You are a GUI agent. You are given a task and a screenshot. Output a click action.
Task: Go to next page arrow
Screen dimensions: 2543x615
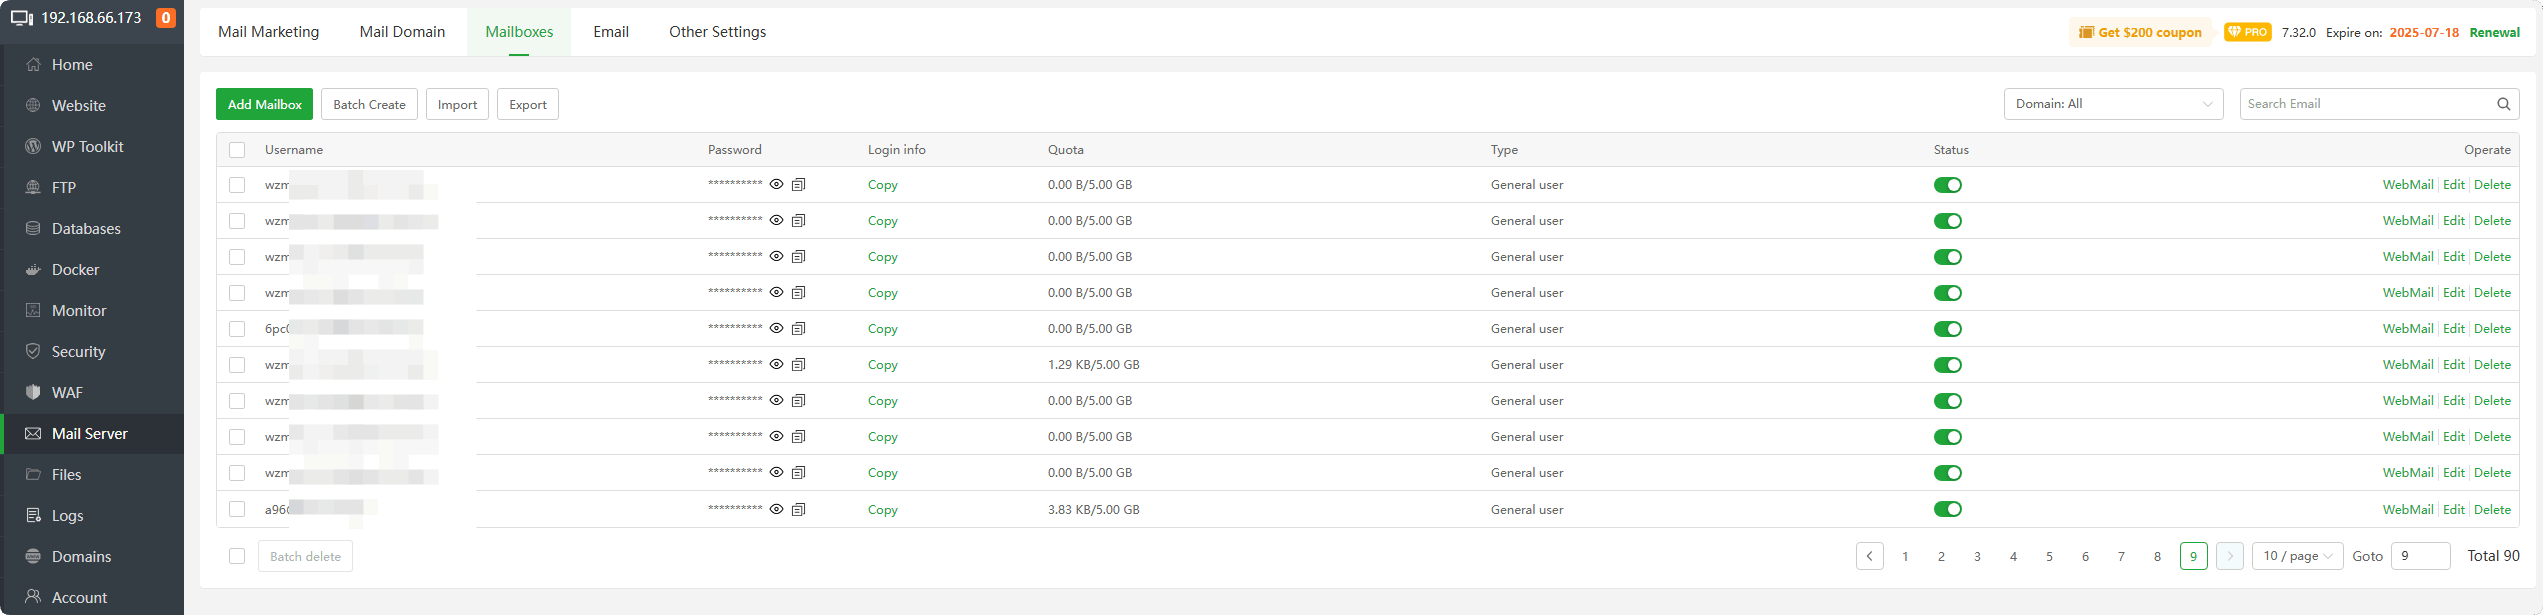coord(2229,556)
